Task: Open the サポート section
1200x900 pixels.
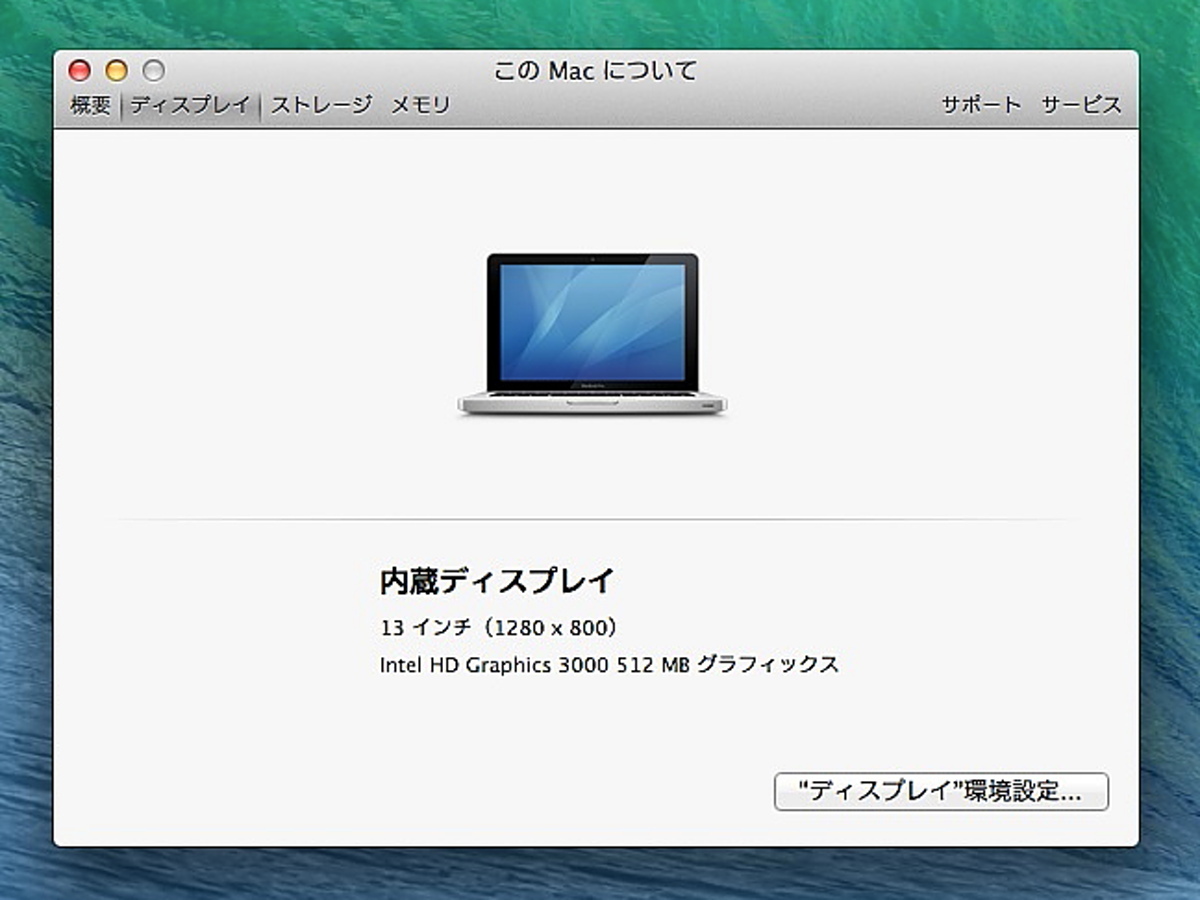Action: [x=981, y=105]
